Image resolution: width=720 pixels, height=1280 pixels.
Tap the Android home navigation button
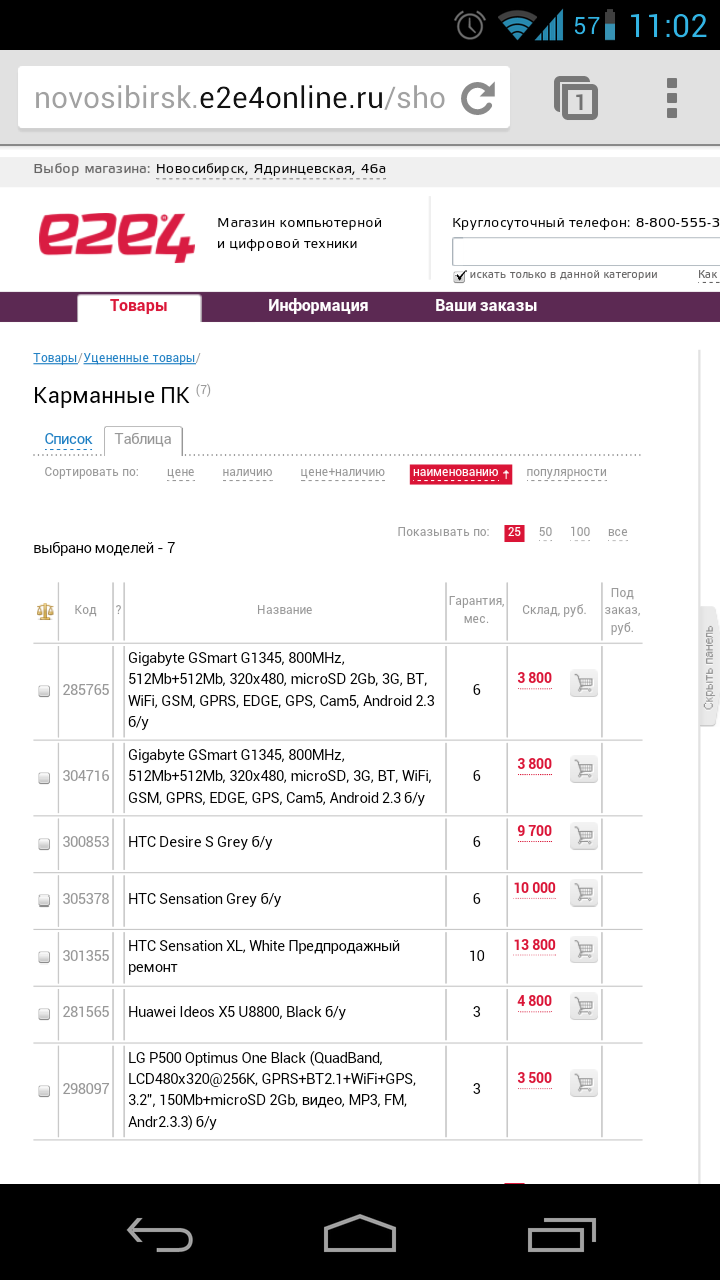click(360, 1233)
